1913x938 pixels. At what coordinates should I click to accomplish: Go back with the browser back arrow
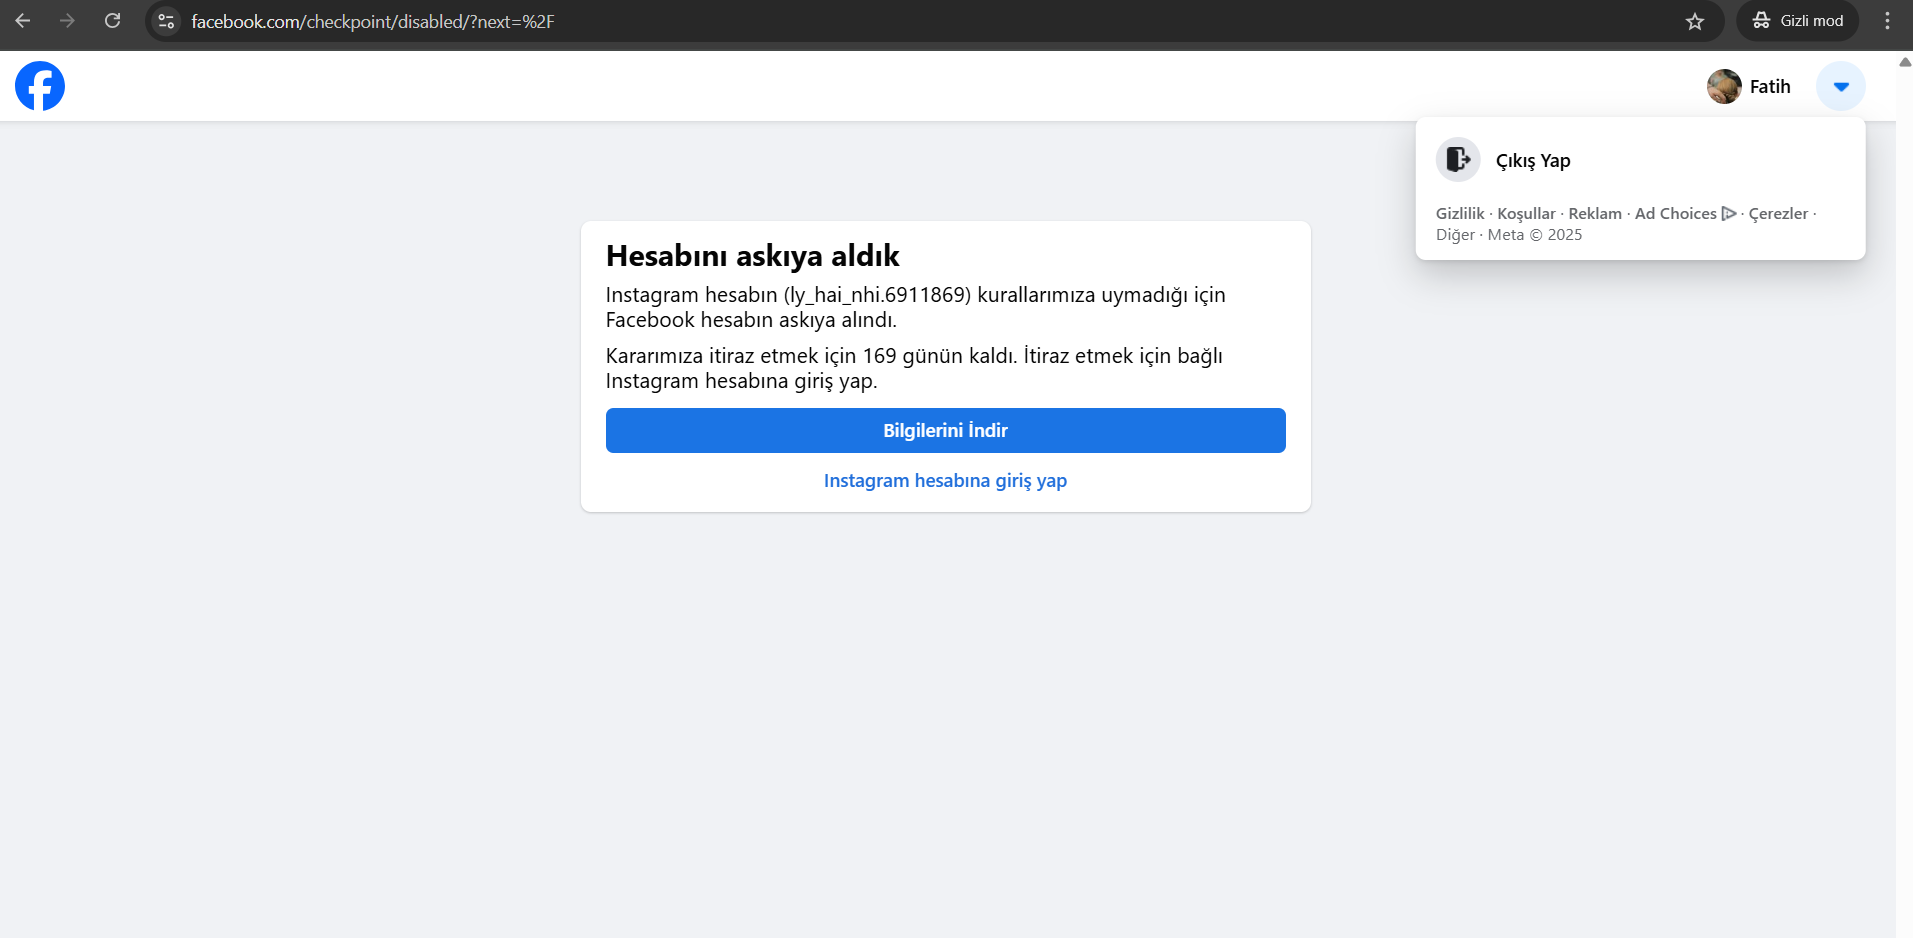(23, 21)
